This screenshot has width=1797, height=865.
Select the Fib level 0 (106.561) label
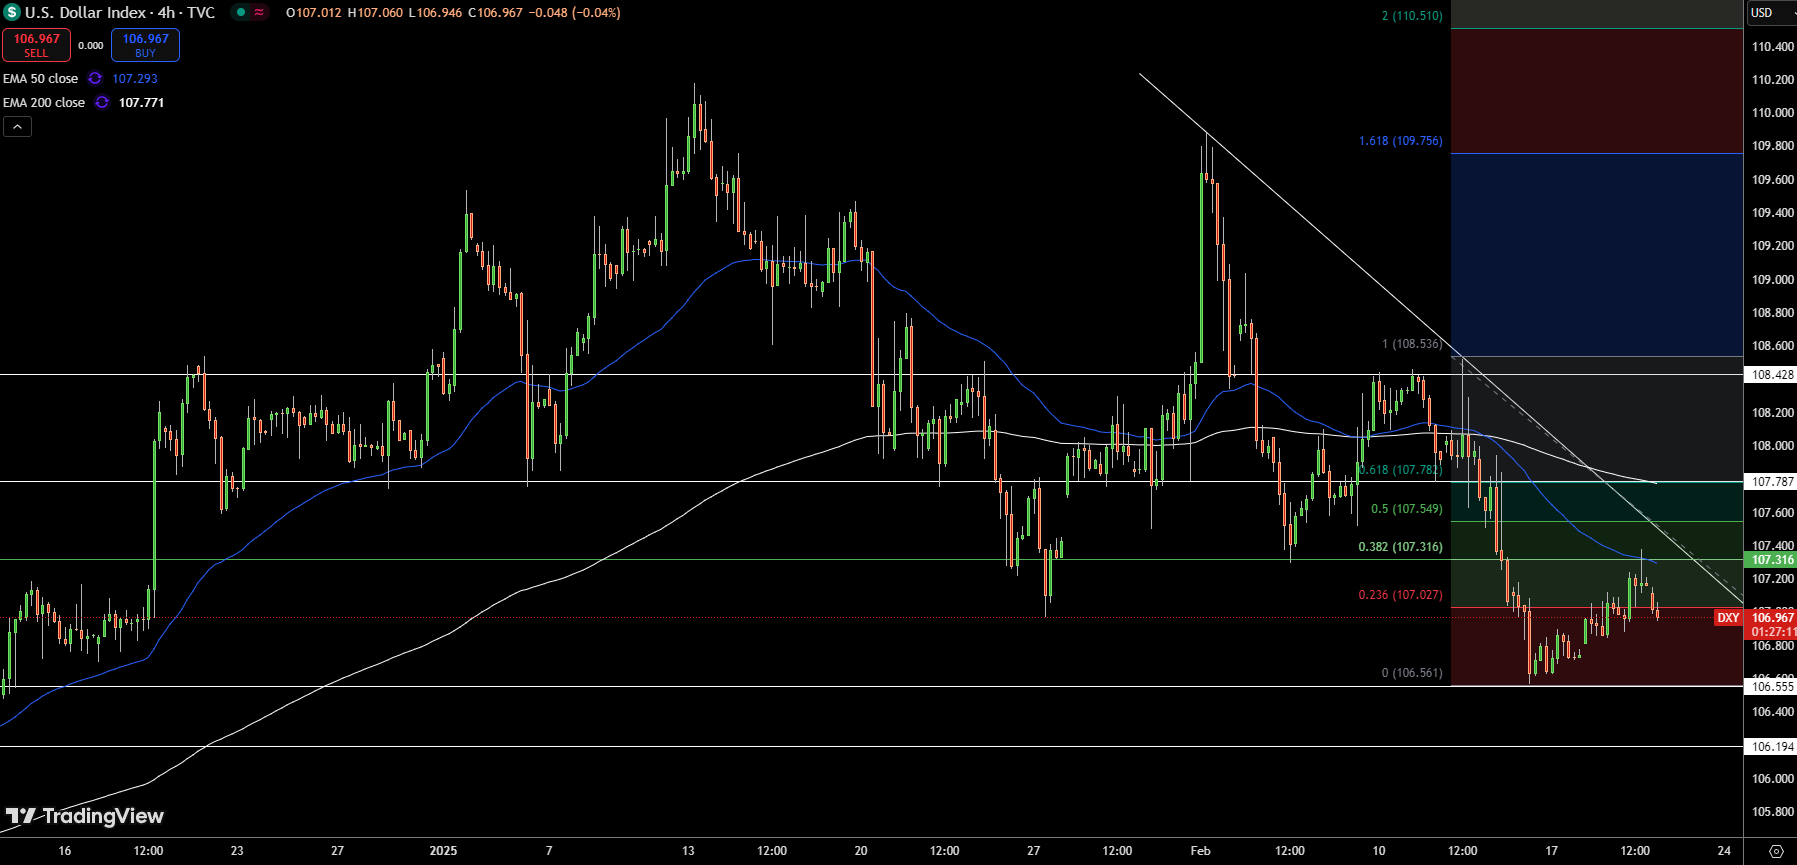coord(1412,673)
